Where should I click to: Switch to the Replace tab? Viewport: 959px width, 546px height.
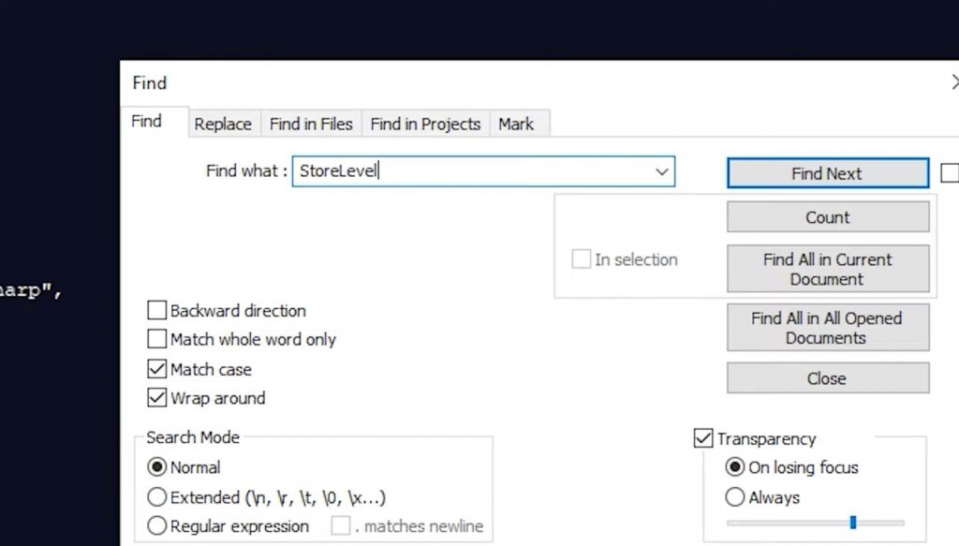click(x=222, y=124)
